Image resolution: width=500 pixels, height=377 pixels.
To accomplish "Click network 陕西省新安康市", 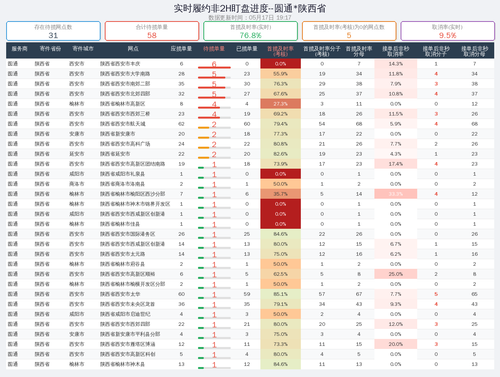I will click(118, 134).
